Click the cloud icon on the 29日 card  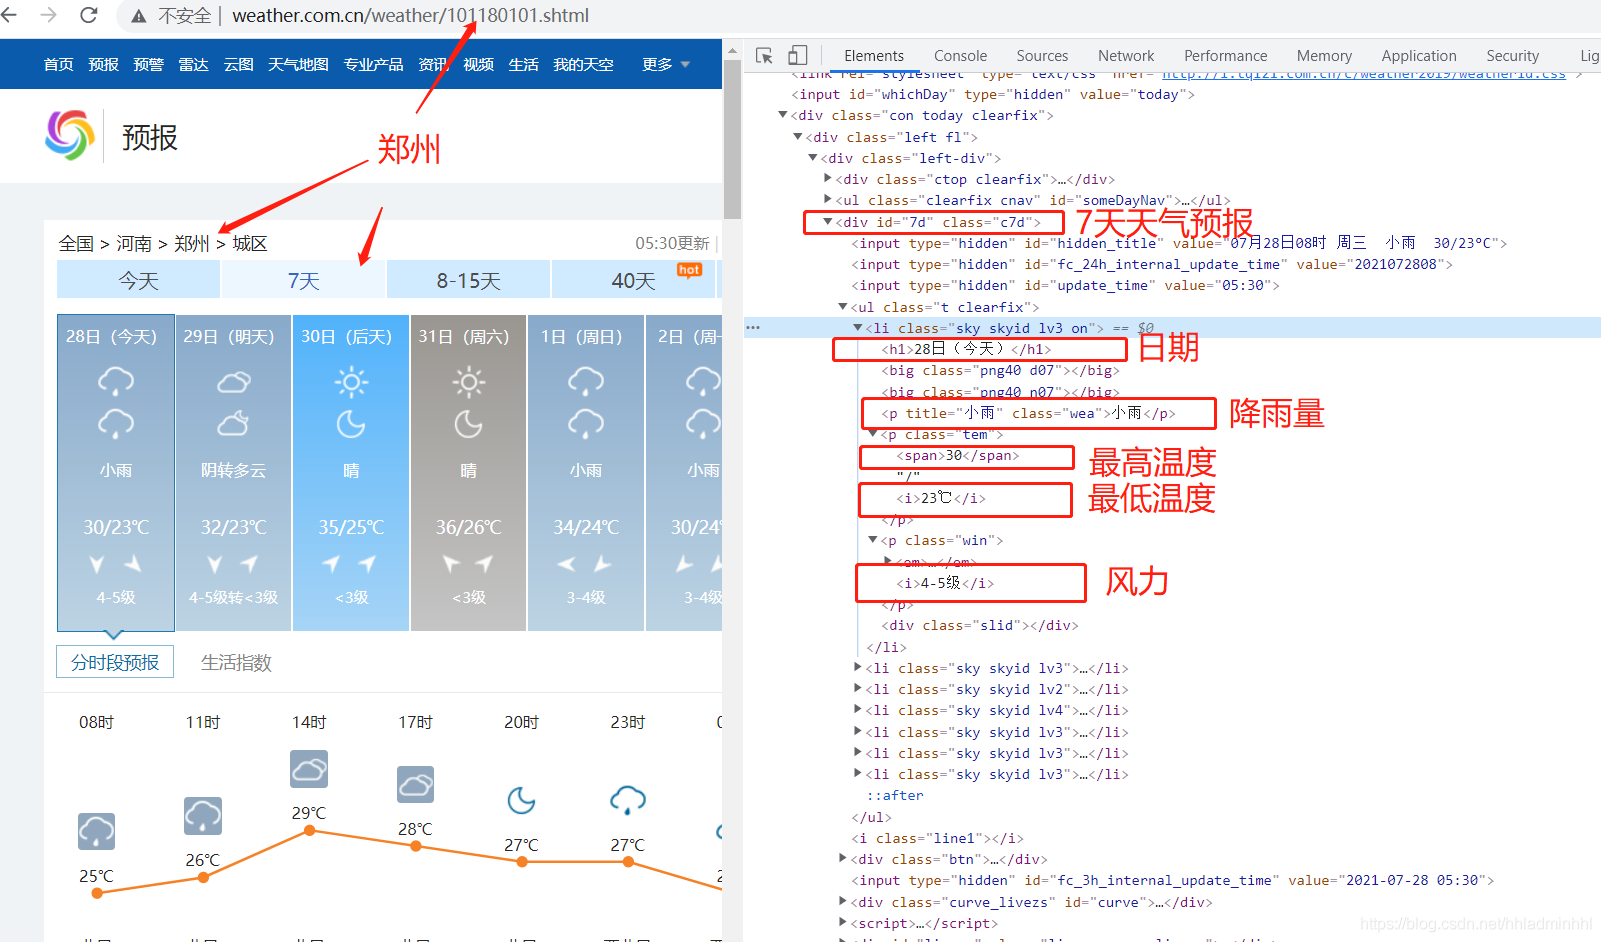tap(234, 382)
